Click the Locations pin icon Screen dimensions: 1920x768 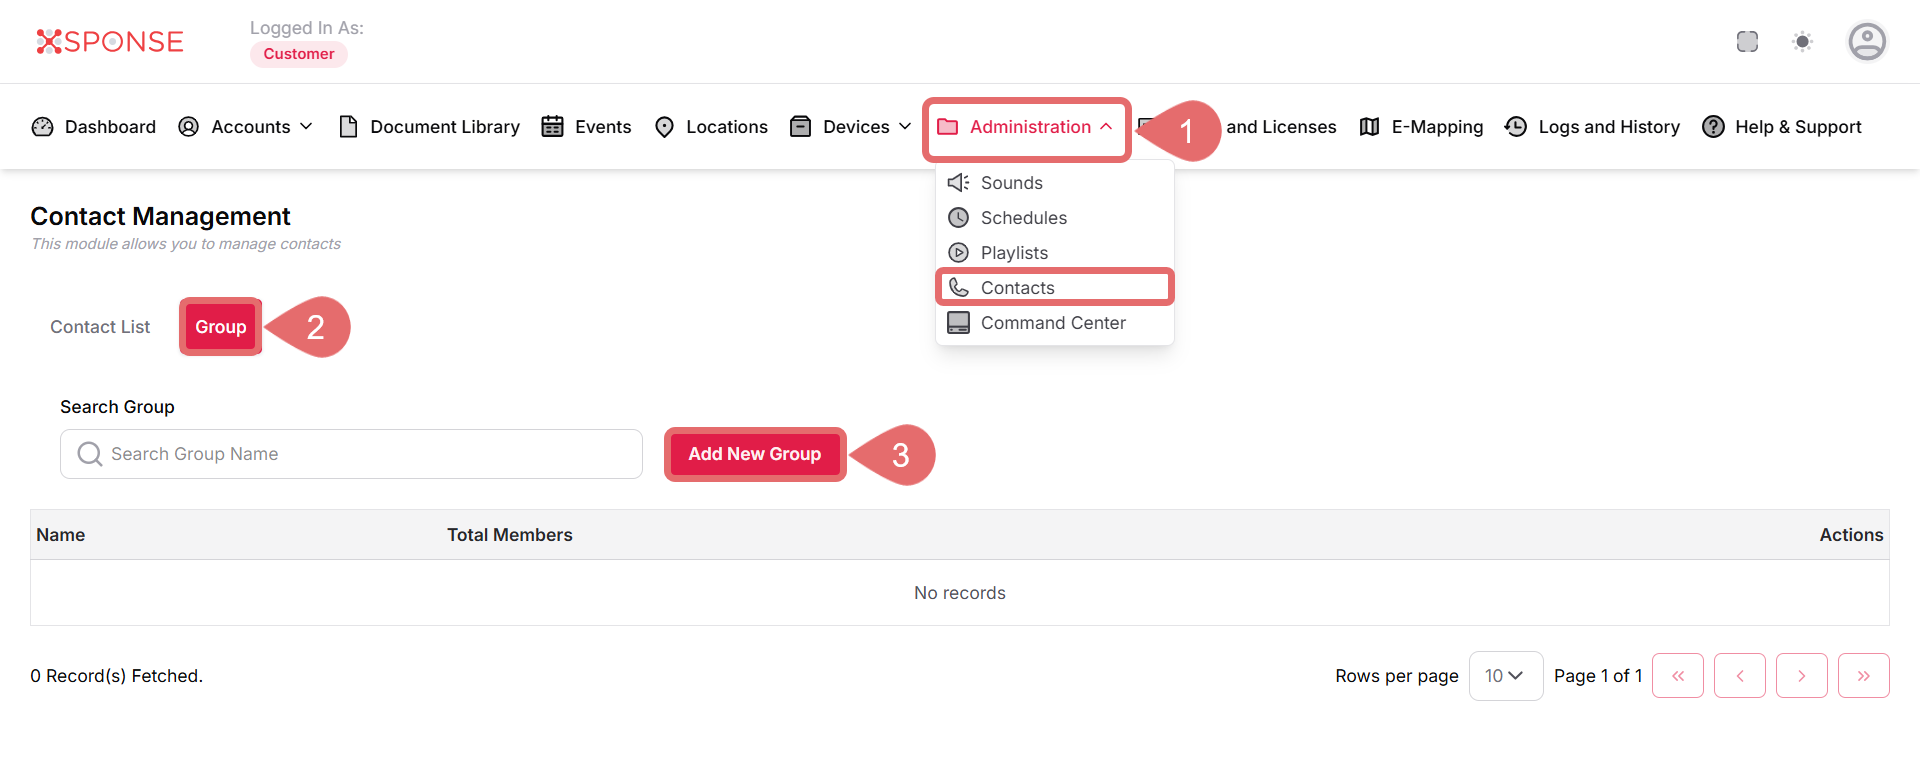pyautogui.click(x=664, y=127)
